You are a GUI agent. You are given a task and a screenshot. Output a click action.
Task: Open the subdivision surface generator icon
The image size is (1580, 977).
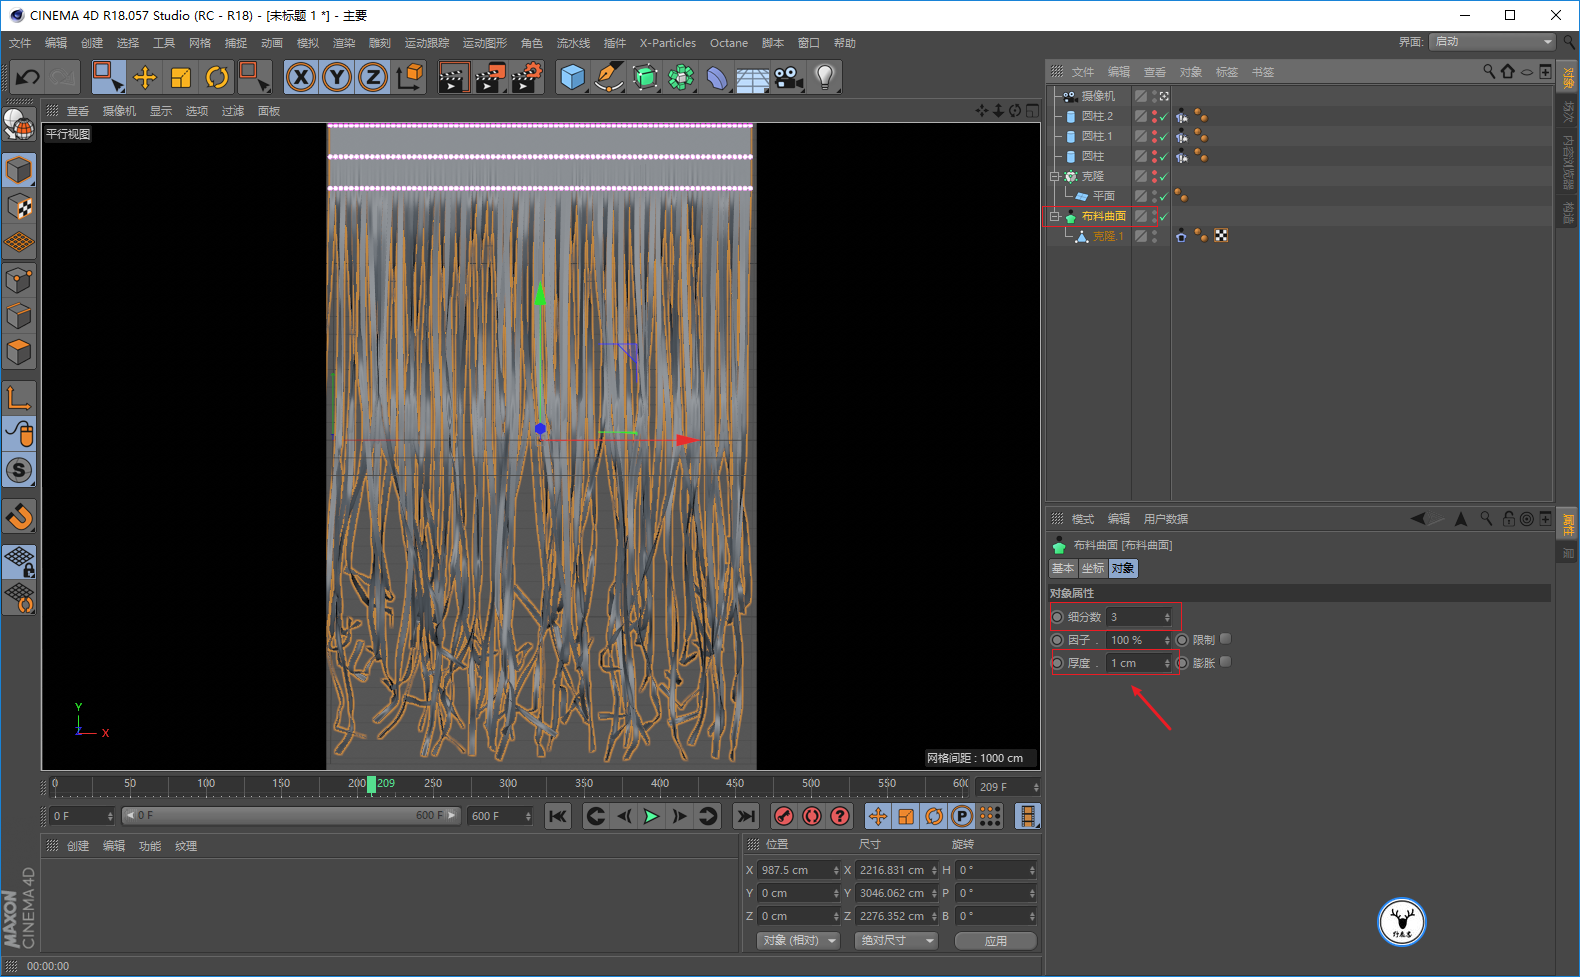[x=645, y=77]
